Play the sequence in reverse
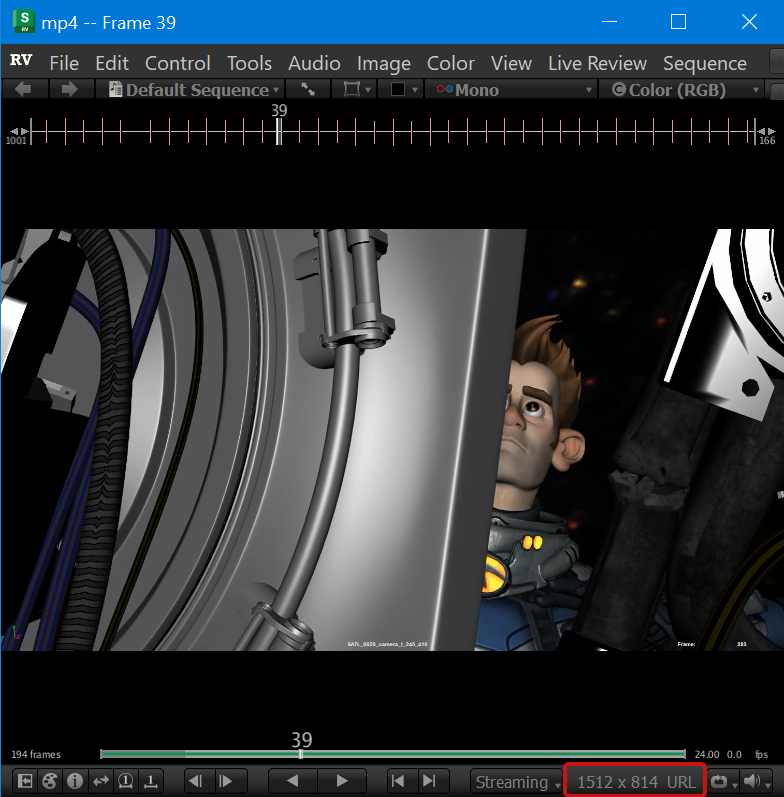Image resolution: width=784 pixels, height=797 pixels. point(292,781)
